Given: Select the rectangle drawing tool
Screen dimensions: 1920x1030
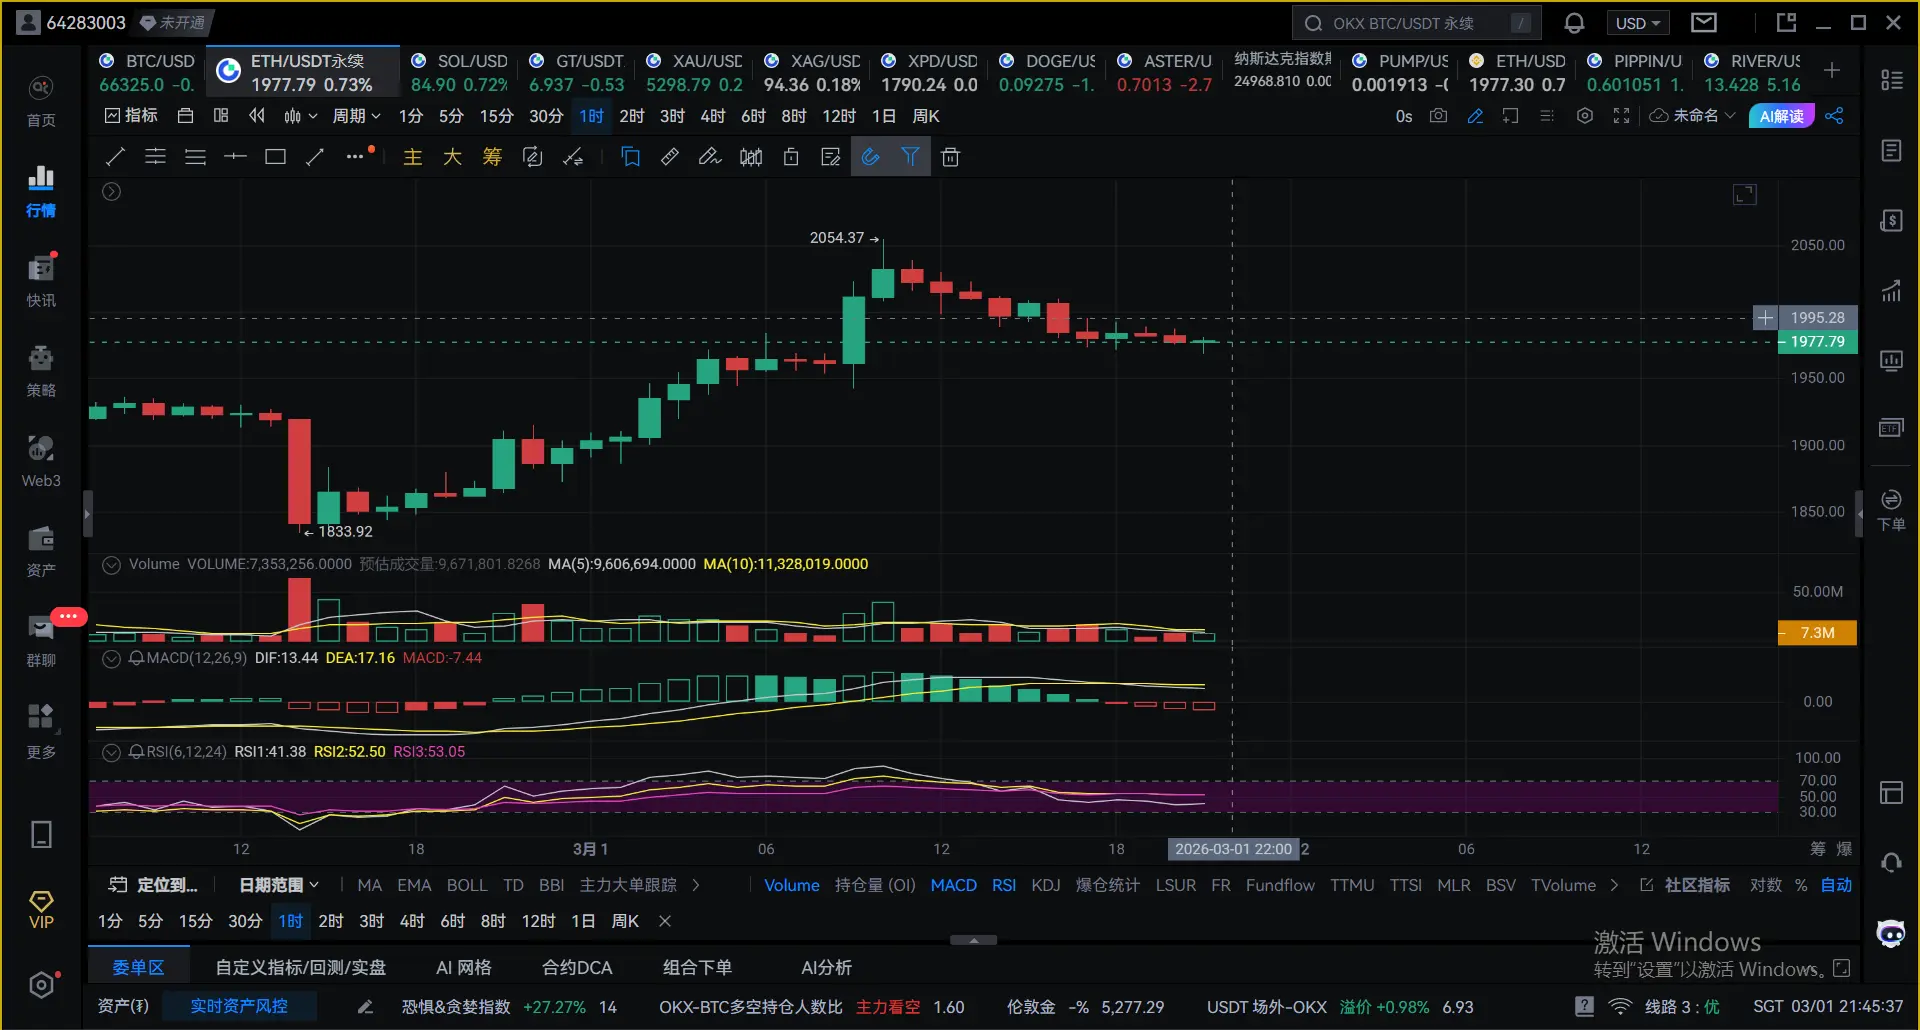Looking at the screenshot, I should 275,157.
